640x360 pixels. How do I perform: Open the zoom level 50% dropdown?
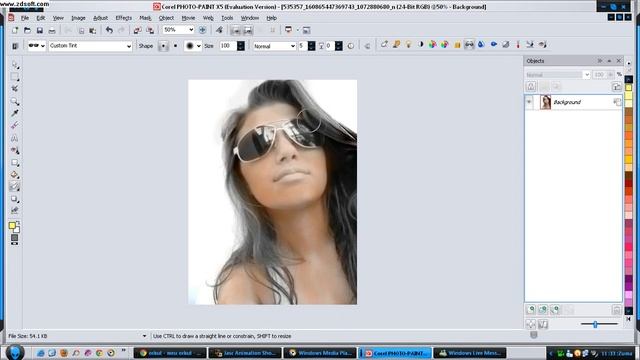pyautogui.click(x=191, y=30)
